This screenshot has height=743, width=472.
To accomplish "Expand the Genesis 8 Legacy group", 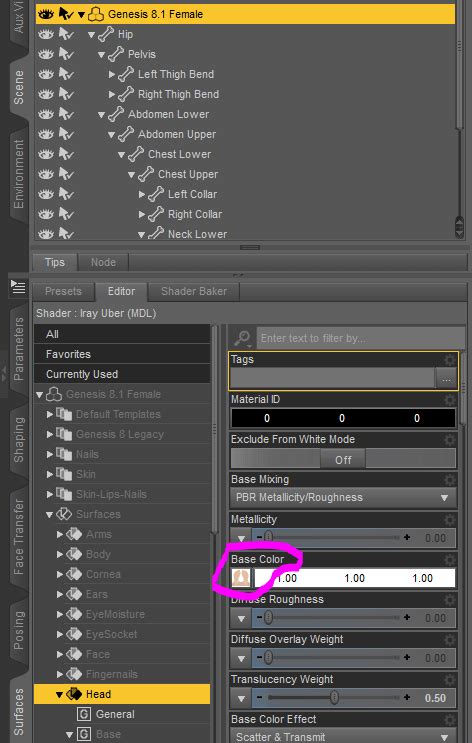I will point(50,434).
